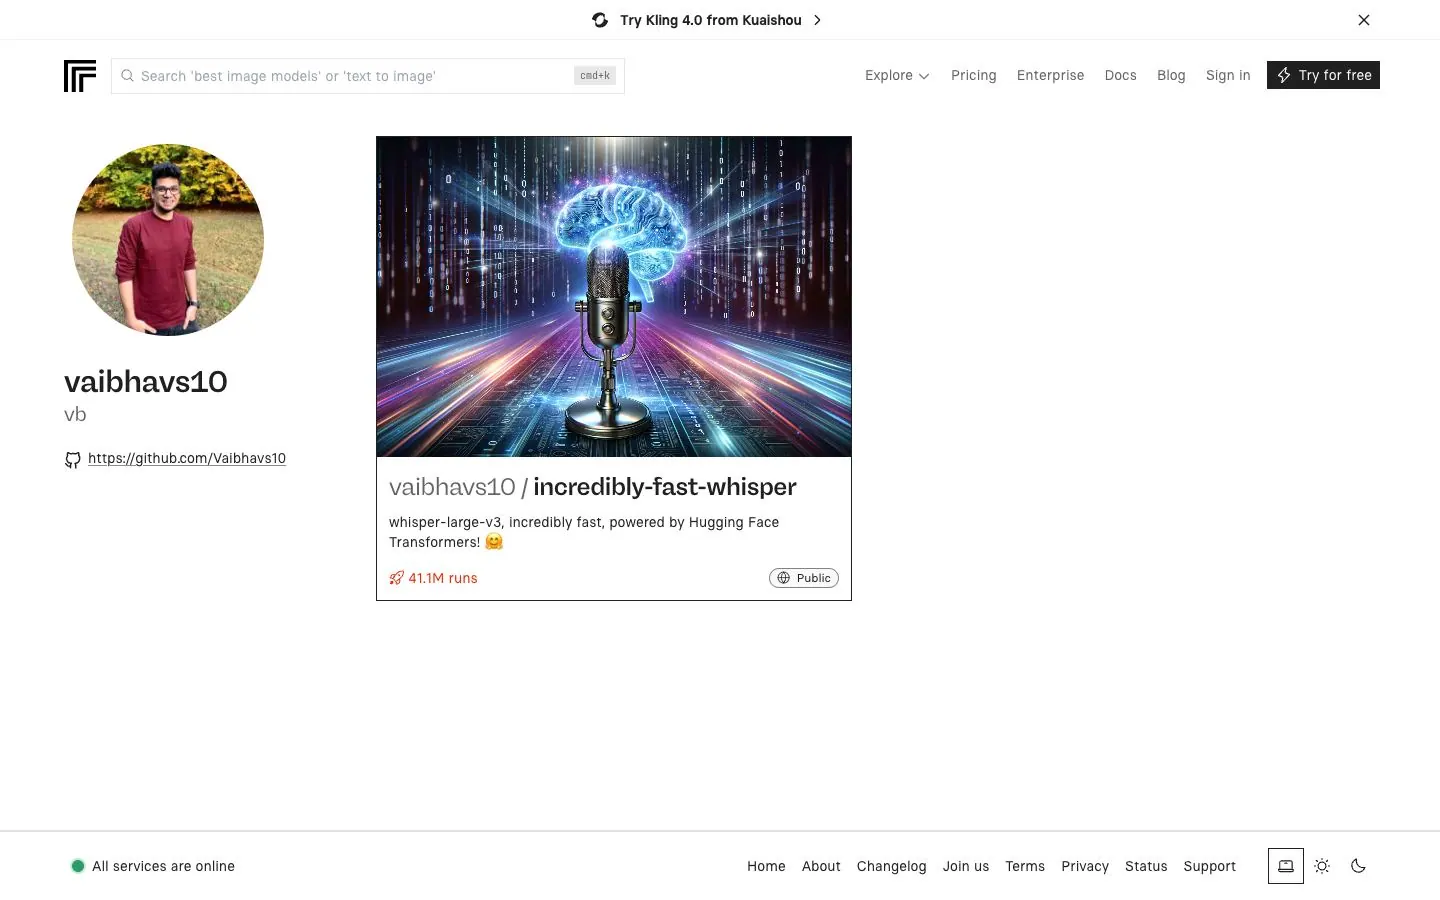Switch to light theme sun icon
1440x900 pixels.
[1322, 866]
